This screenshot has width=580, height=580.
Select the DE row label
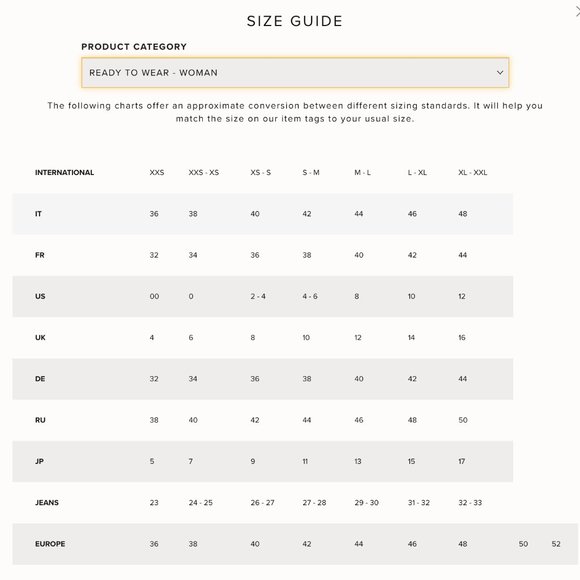(x=40, y=379)
